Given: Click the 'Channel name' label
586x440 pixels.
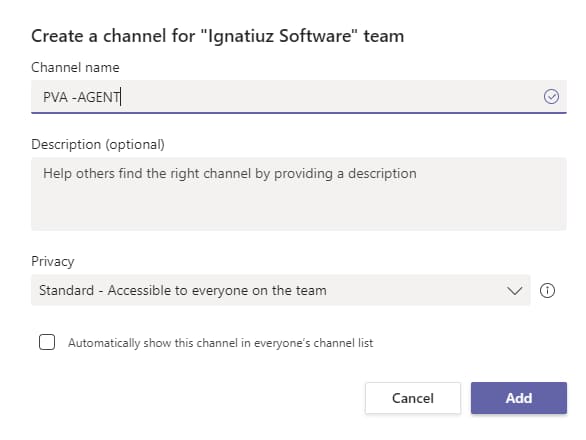Looking at the screenshot, I should tap(75, 67).
